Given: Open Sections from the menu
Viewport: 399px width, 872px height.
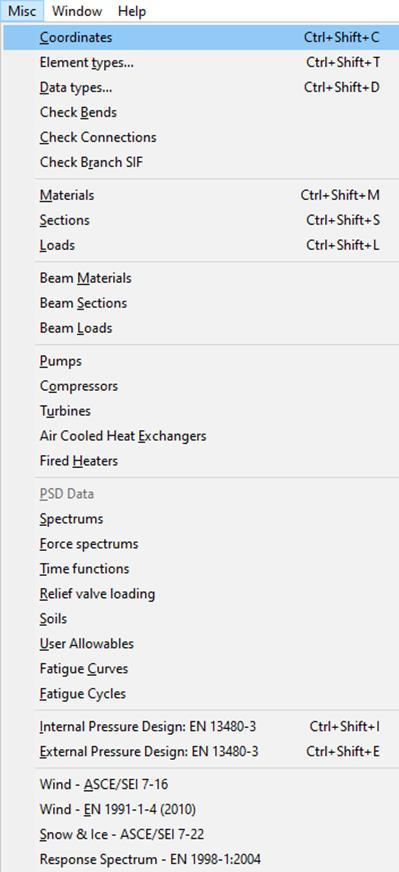Looking at the screenshot, I should pyautogui.click(x=201, y=220).
